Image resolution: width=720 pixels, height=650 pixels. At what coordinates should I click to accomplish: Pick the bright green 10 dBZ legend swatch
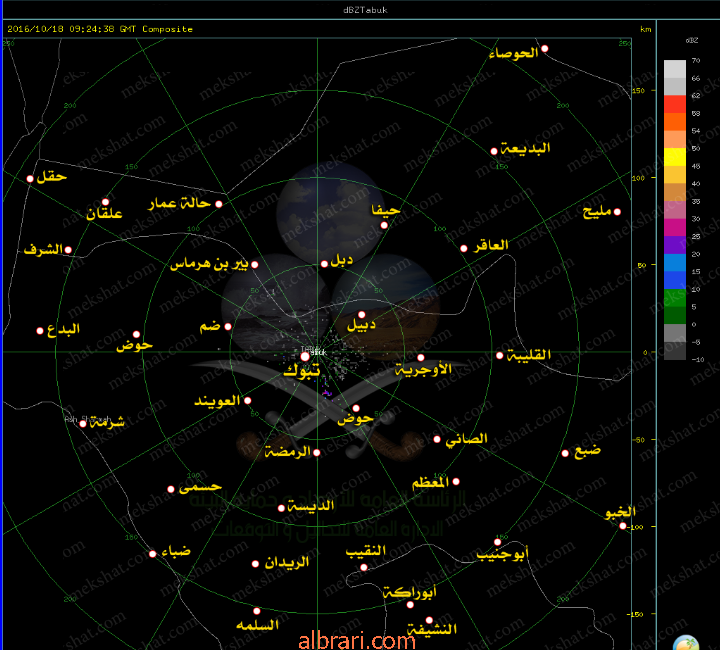pos(675,298)
